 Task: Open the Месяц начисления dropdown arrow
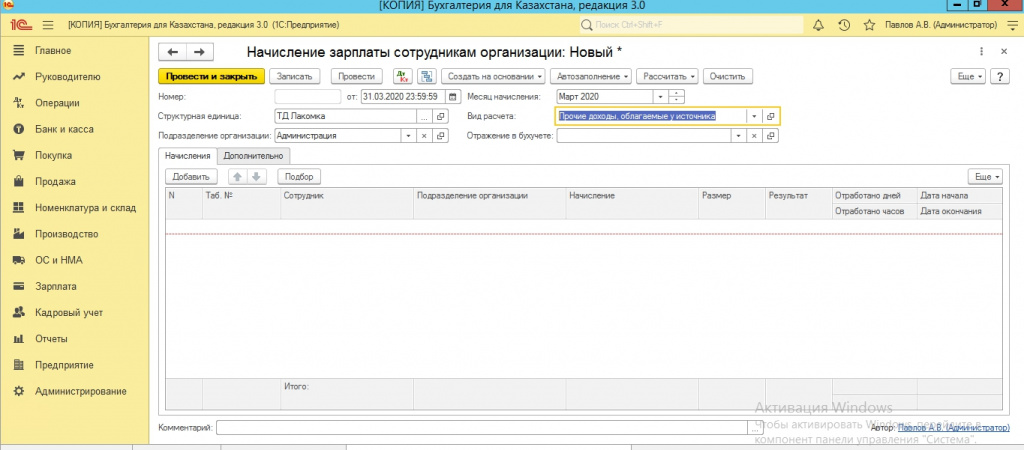pos(661,97)
